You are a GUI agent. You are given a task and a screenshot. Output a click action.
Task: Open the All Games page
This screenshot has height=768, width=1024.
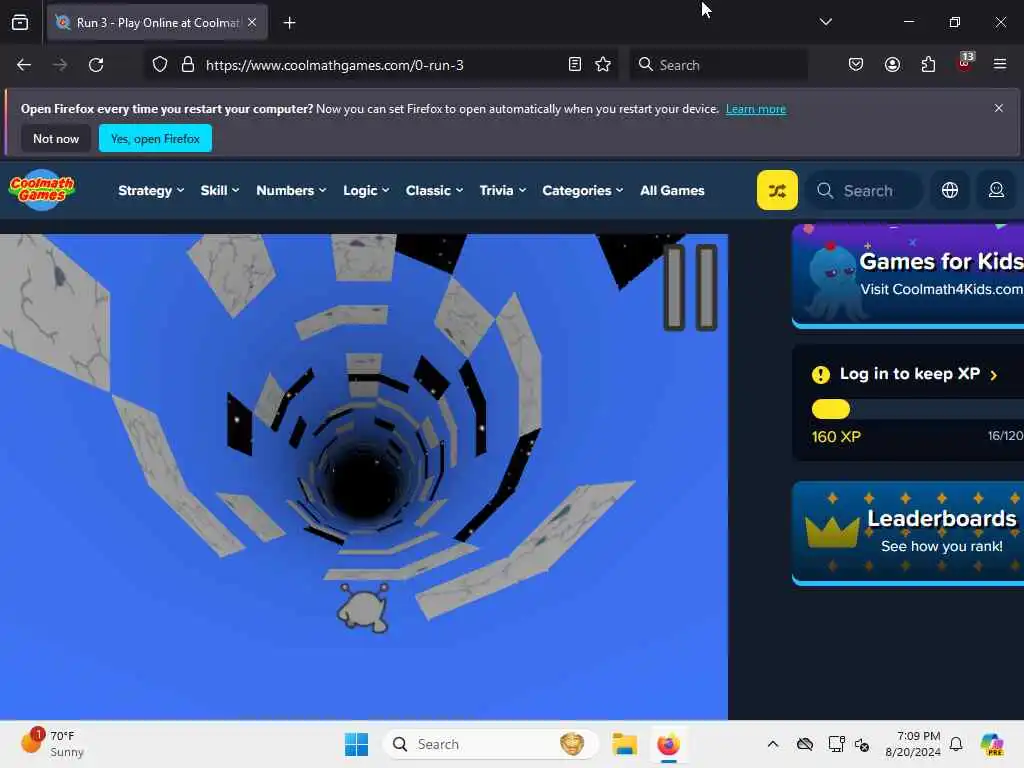[672, 190]
